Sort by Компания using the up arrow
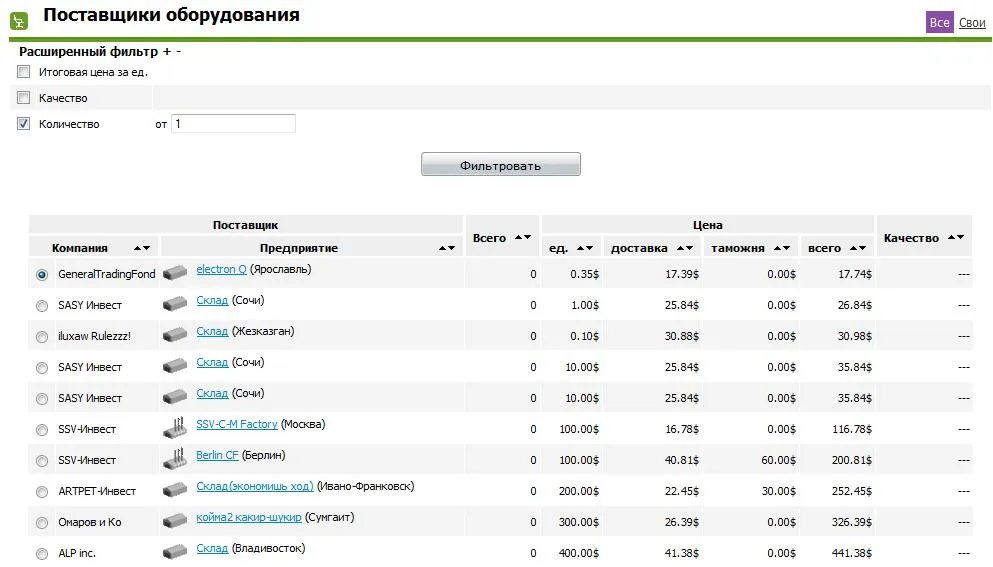993x567 pixels. tap(138, 248)
